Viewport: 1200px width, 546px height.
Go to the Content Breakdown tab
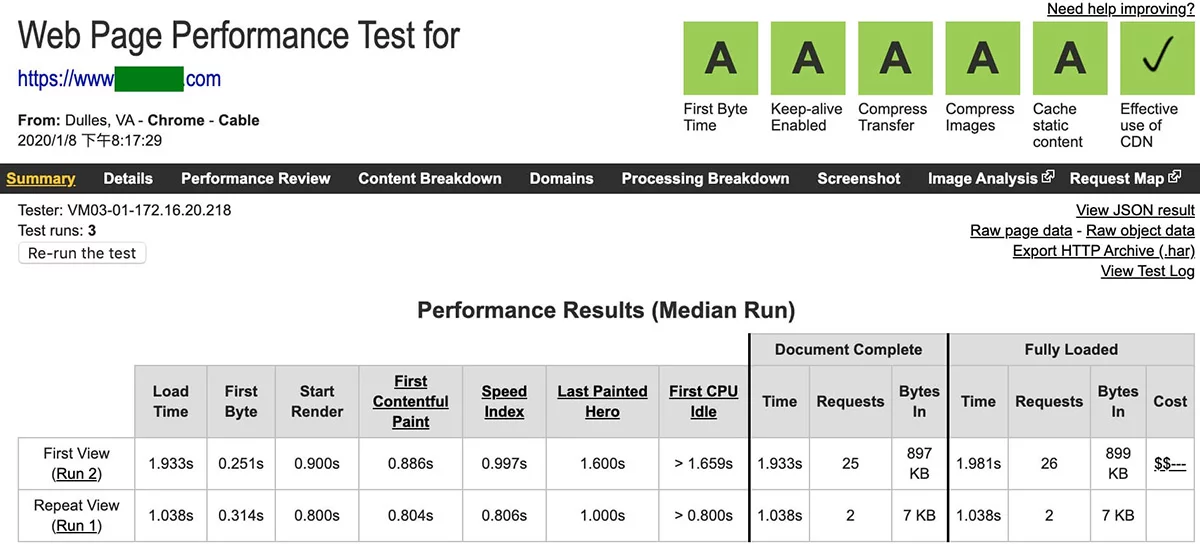click(x=430, y=178)
